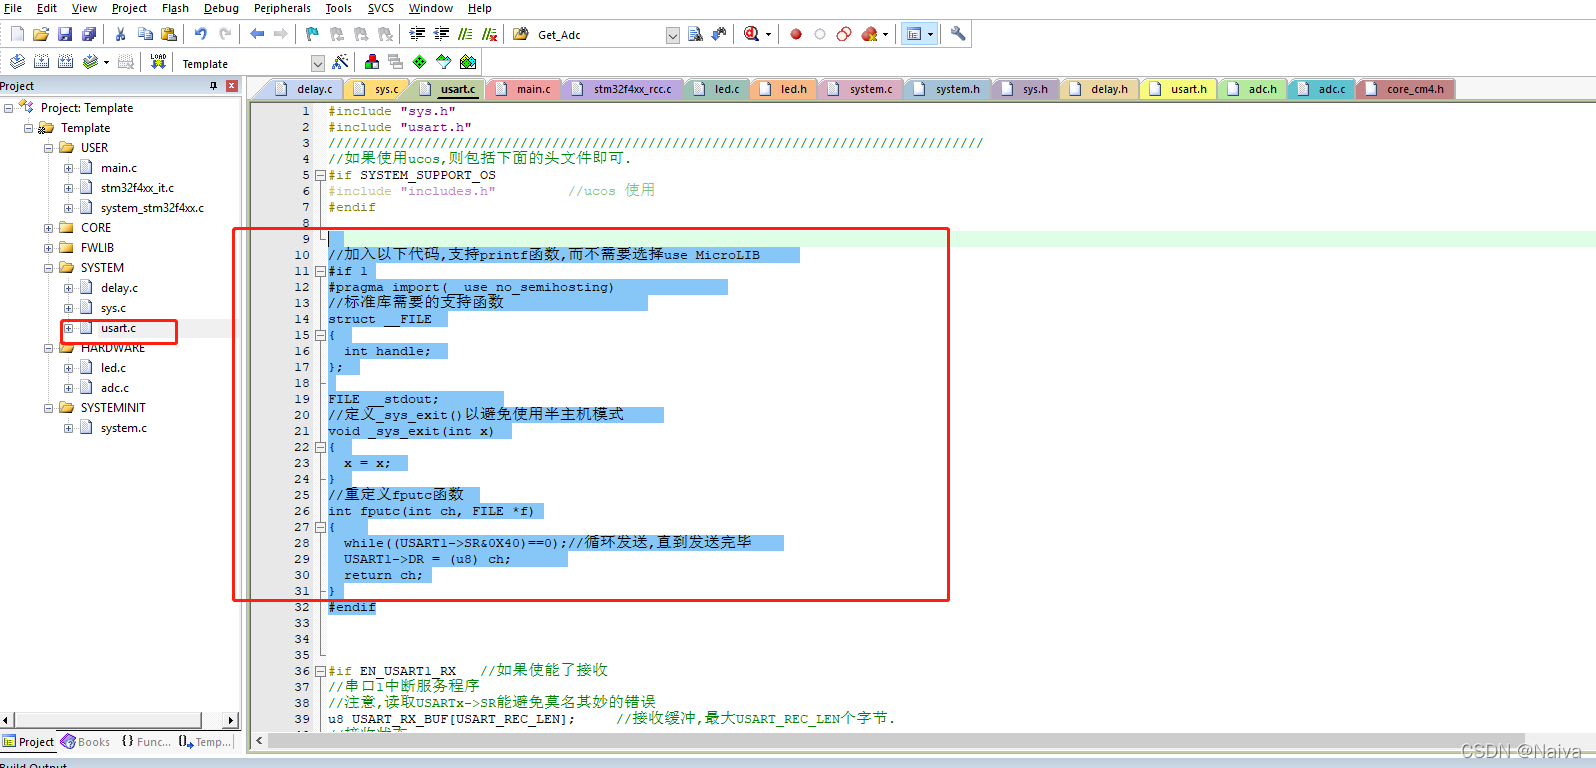Switch to the adc.c editor tab
The height and width of the screenshot is (768, 1596).
tap(1321, 89)
